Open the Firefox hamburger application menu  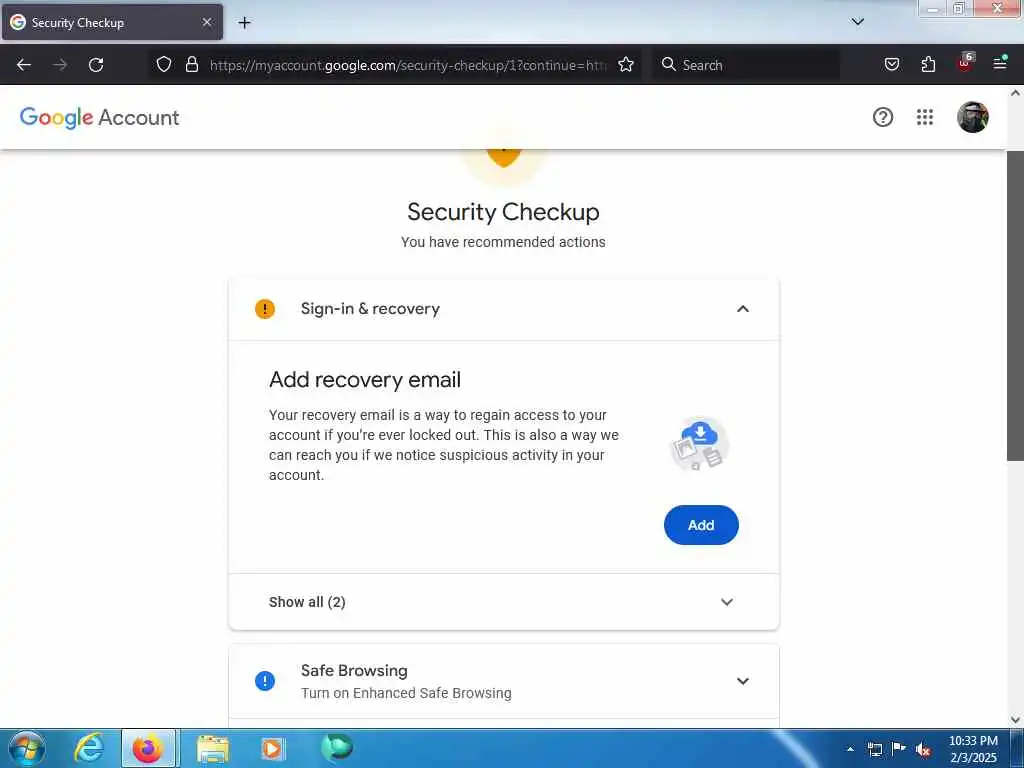999,64
